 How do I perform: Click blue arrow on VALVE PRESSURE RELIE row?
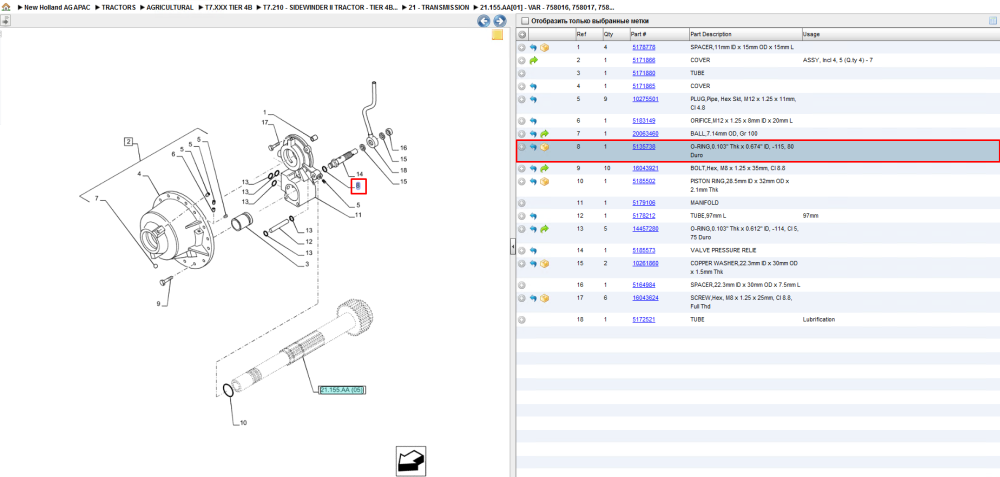[x=533, y=250]
